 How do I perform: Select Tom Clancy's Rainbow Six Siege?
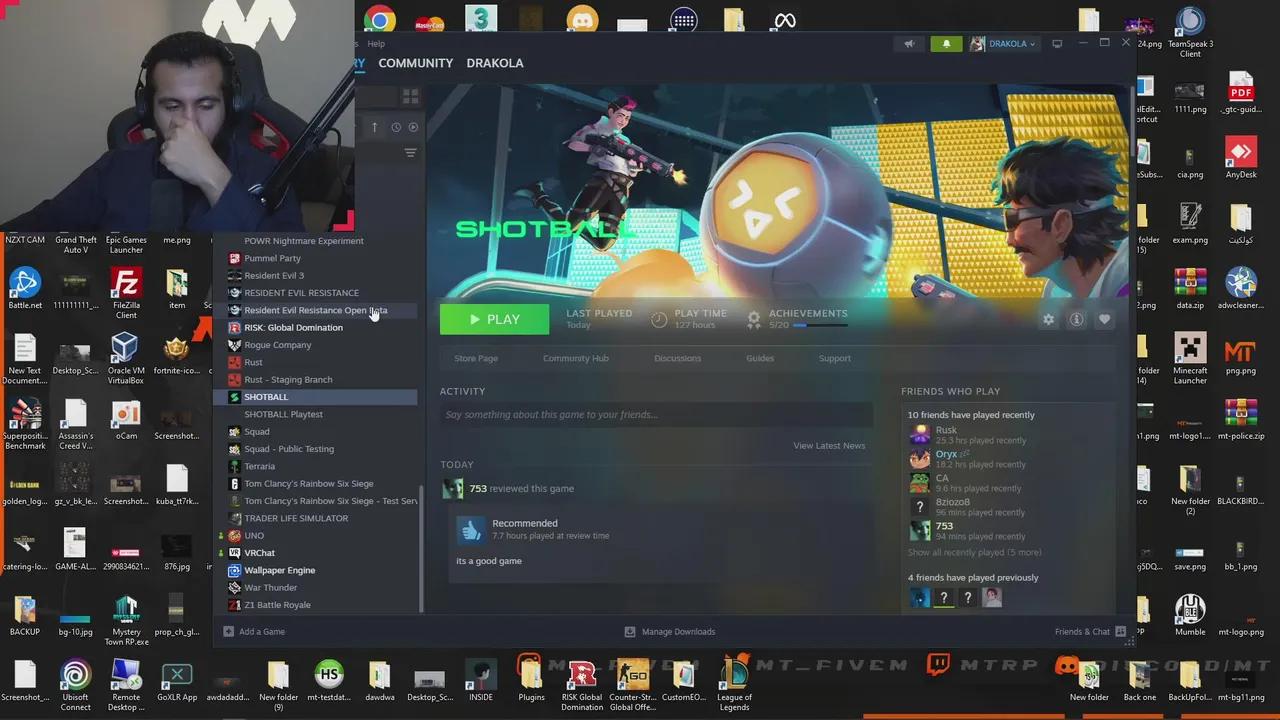pos(309,484)
